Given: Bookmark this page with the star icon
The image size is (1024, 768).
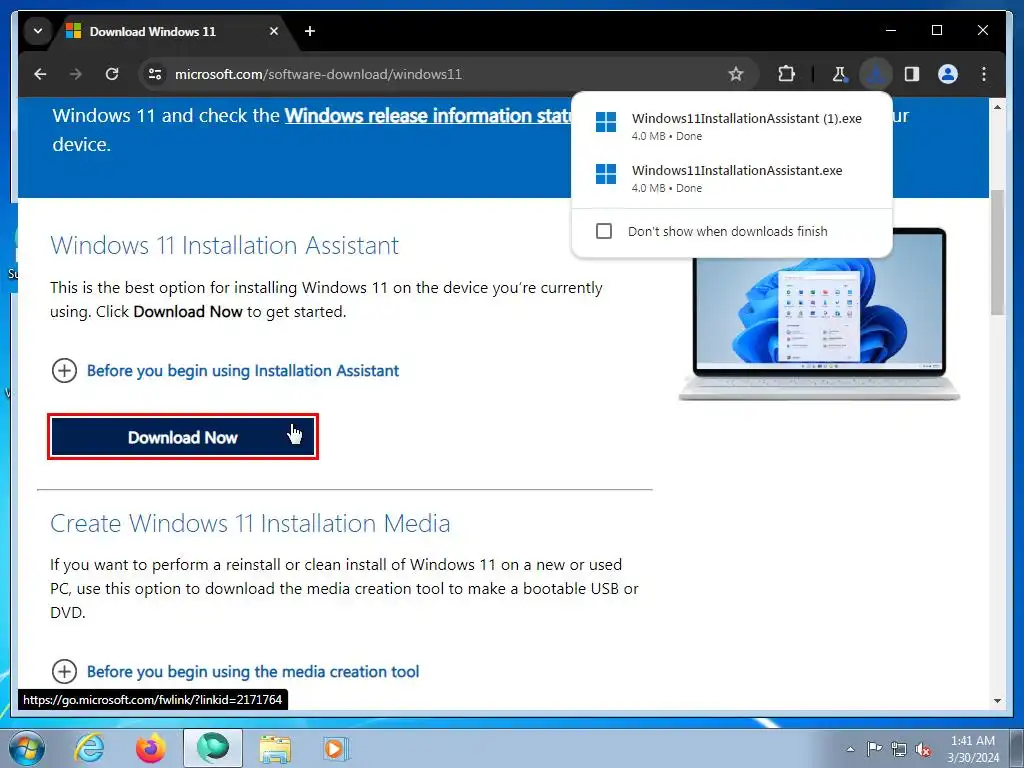Looking at the screenshot, I should click(x=736, y=74).
